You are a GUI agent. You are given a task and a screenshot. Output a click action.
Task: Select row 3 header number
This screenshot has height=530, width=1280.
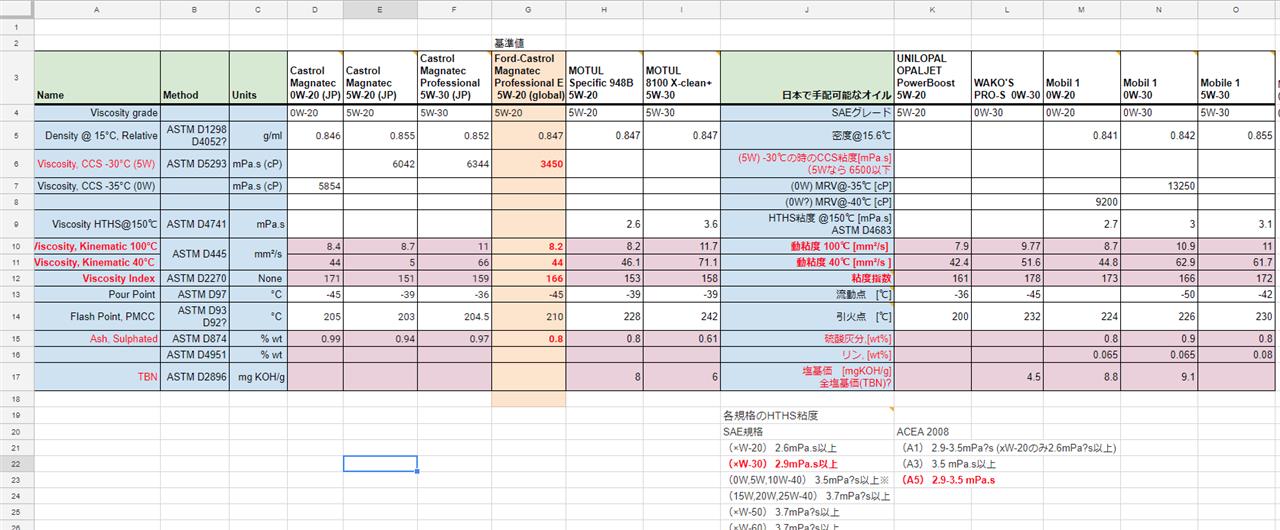pos(16,77)
